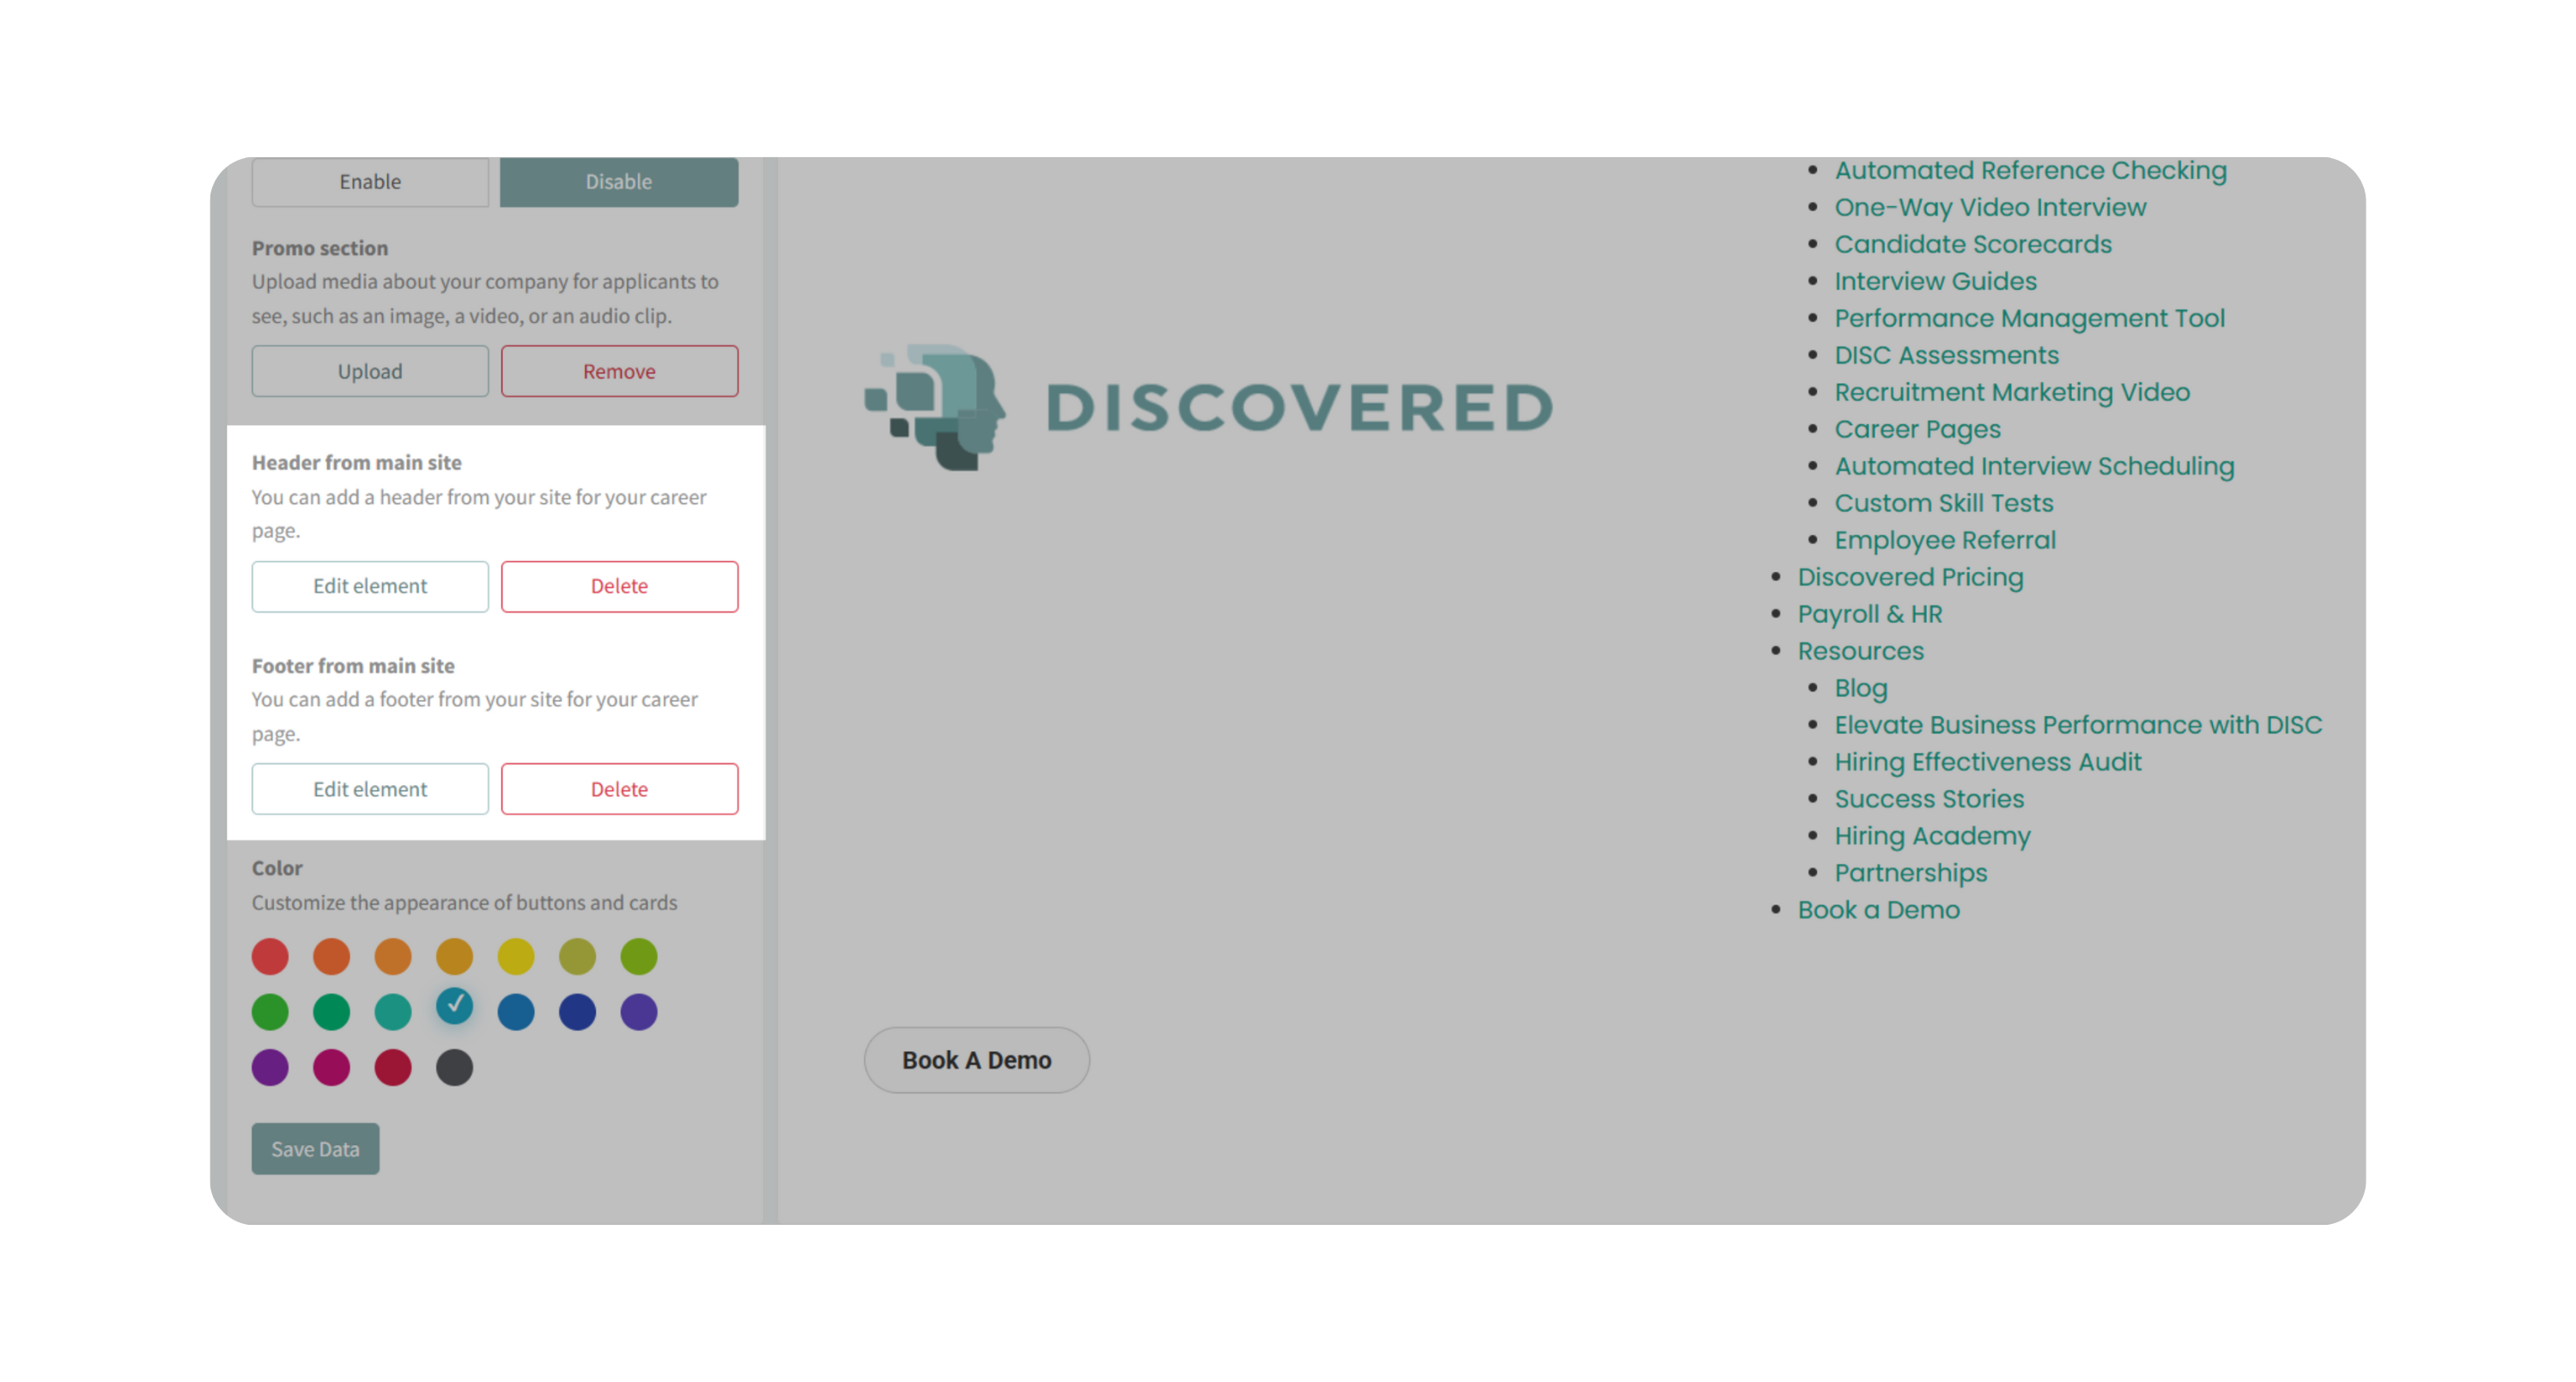2576x1382 pixels.
Task: Select the lime green color swatch
Action: 639,956
